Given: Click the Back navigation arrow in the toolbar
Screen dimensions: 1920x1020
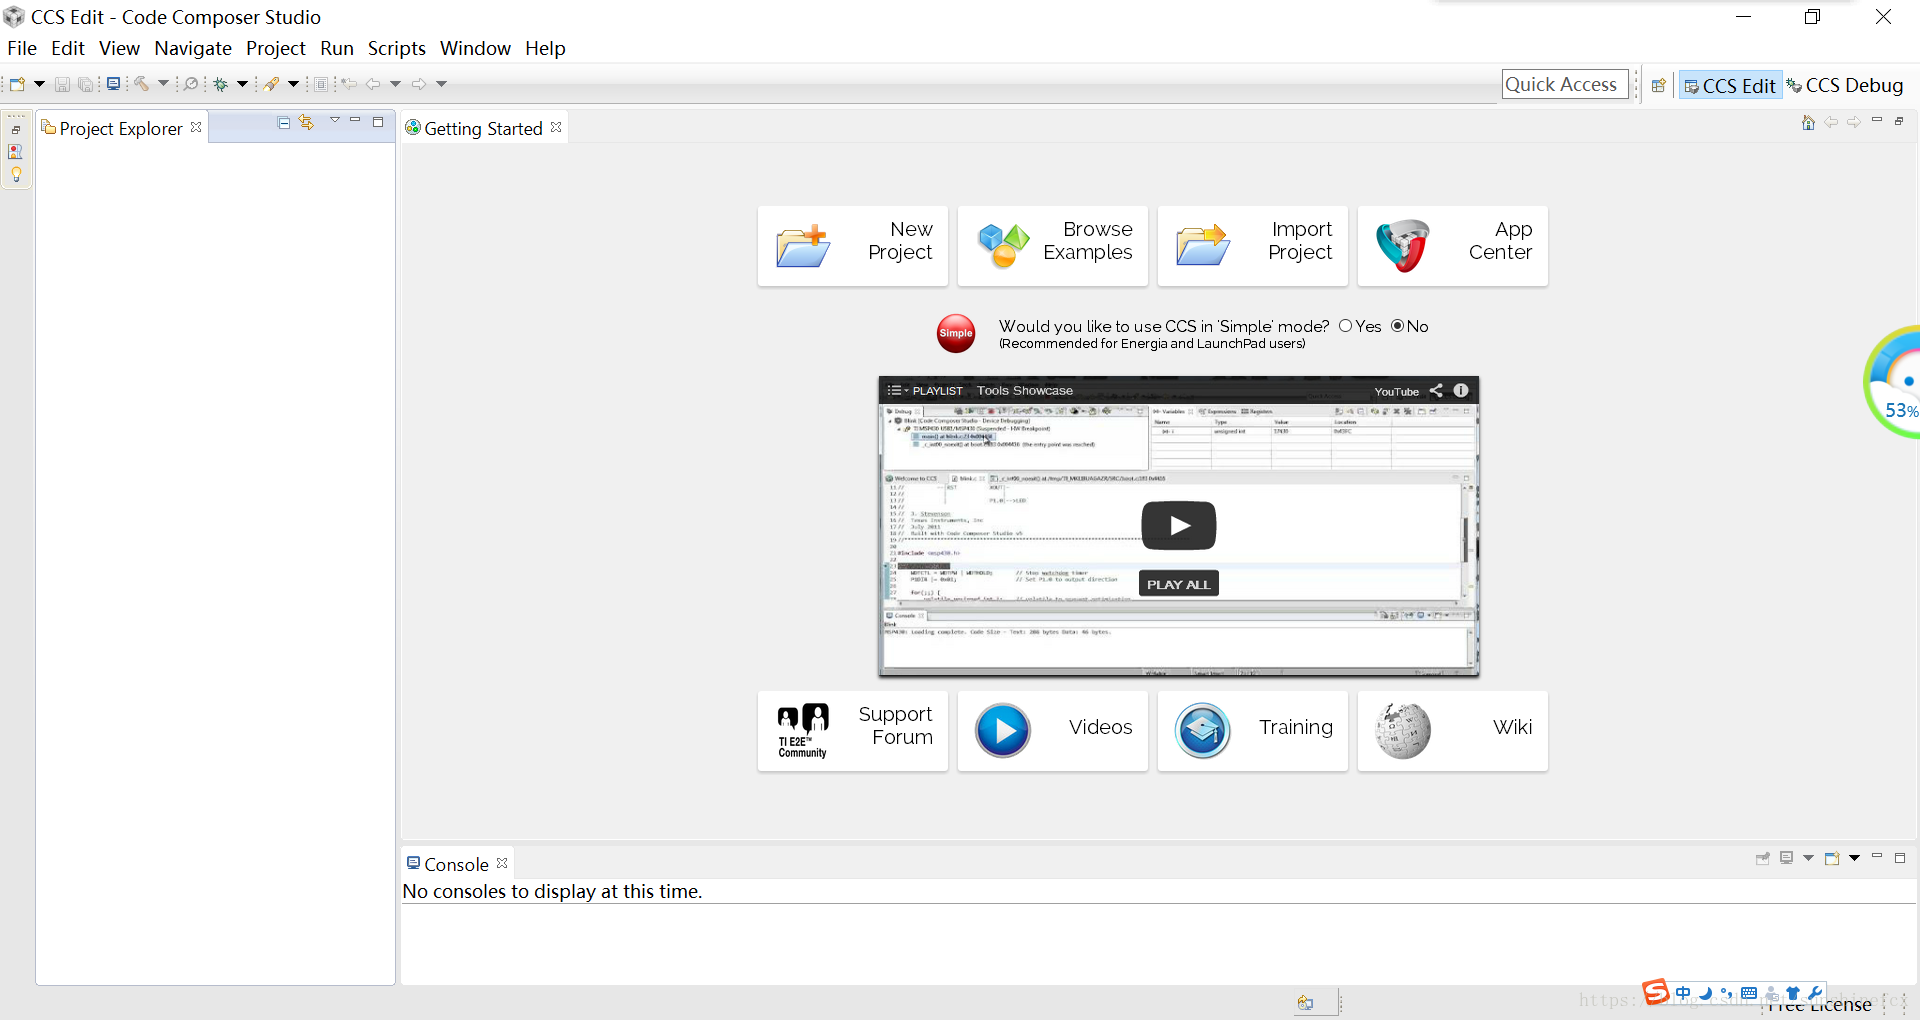Looking at the screenshot, I should (373, 84).
